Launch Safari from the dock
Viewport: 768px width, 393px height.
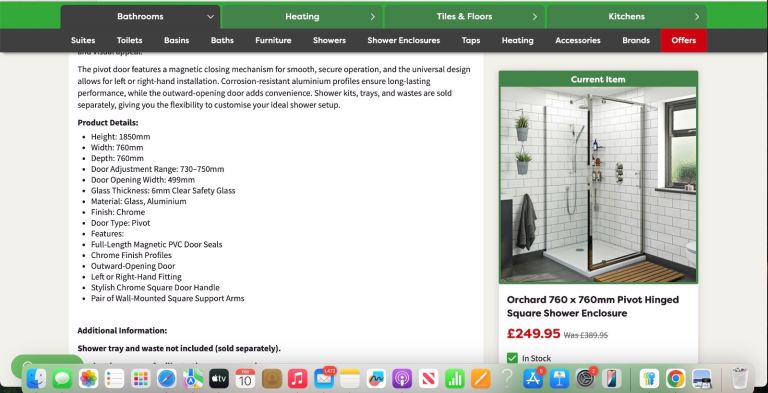(x=167, y=378)
